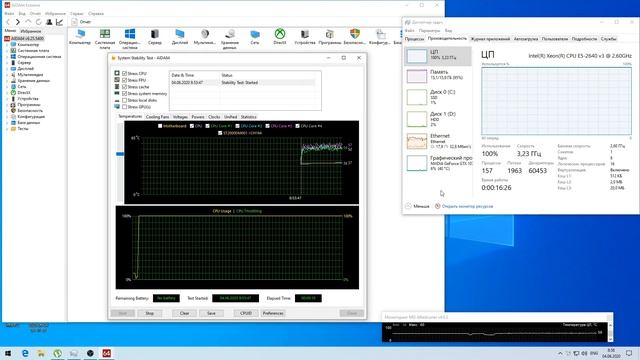Open the Конфигурация category icon
The width and height of the screenshot is (640, 360).
point(380,34)
